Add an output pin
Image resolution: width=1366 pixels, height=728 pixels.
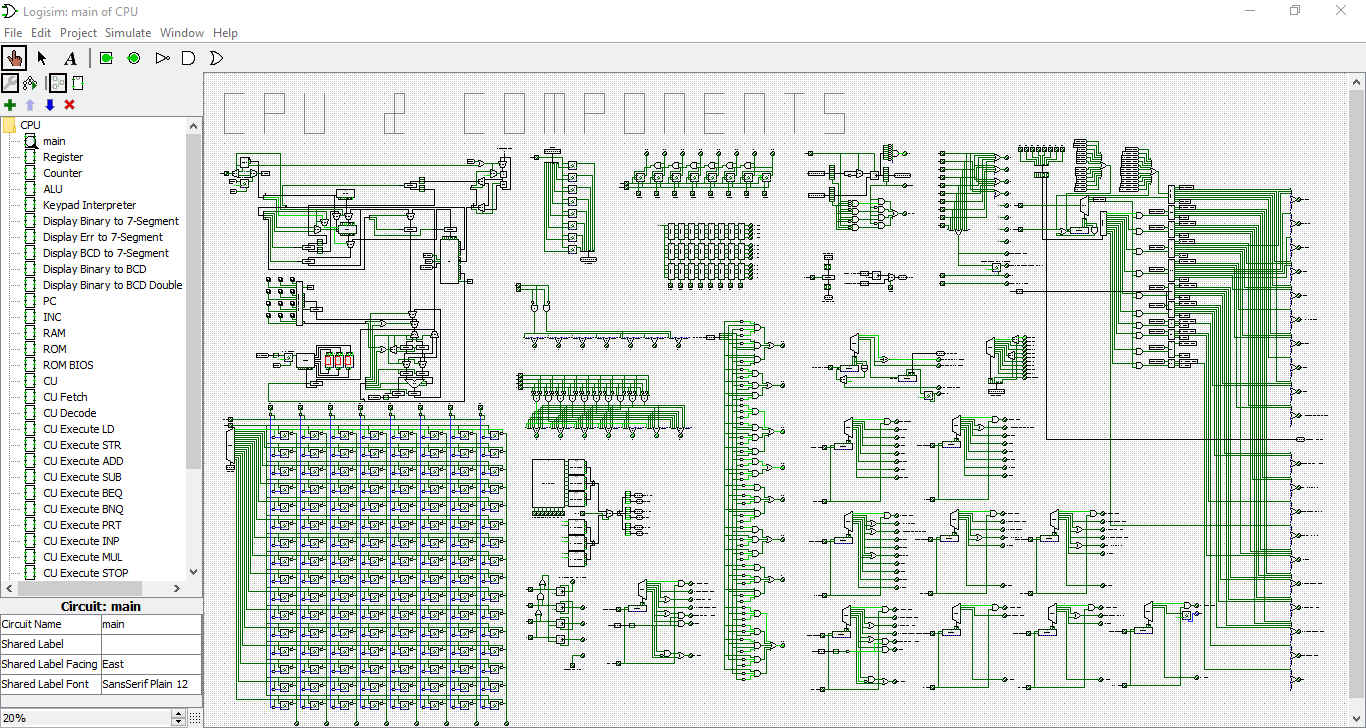tap(134, 58)
